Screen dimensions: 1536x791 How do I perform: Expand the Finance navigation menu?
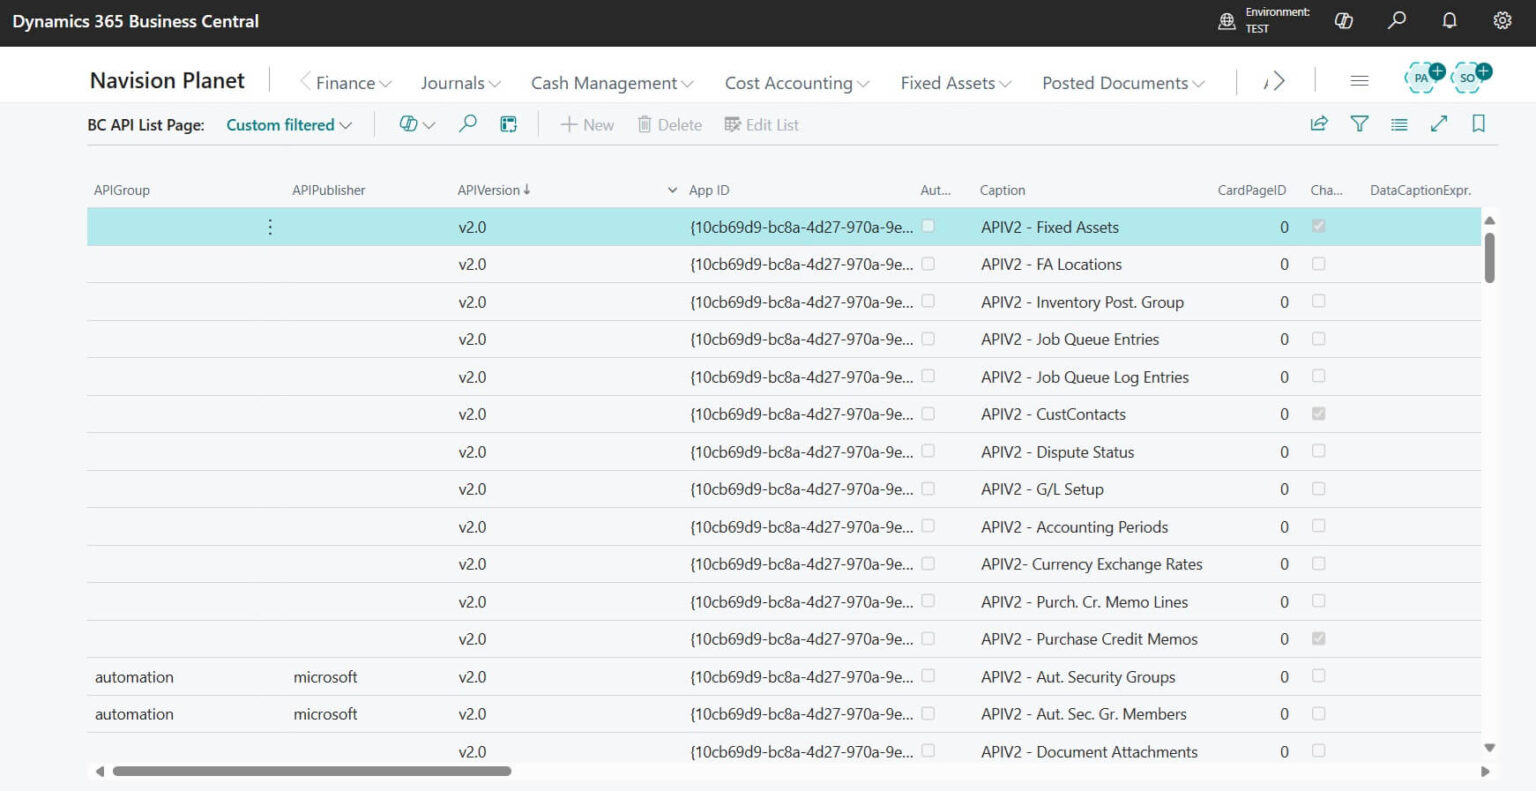coord(344,83)
